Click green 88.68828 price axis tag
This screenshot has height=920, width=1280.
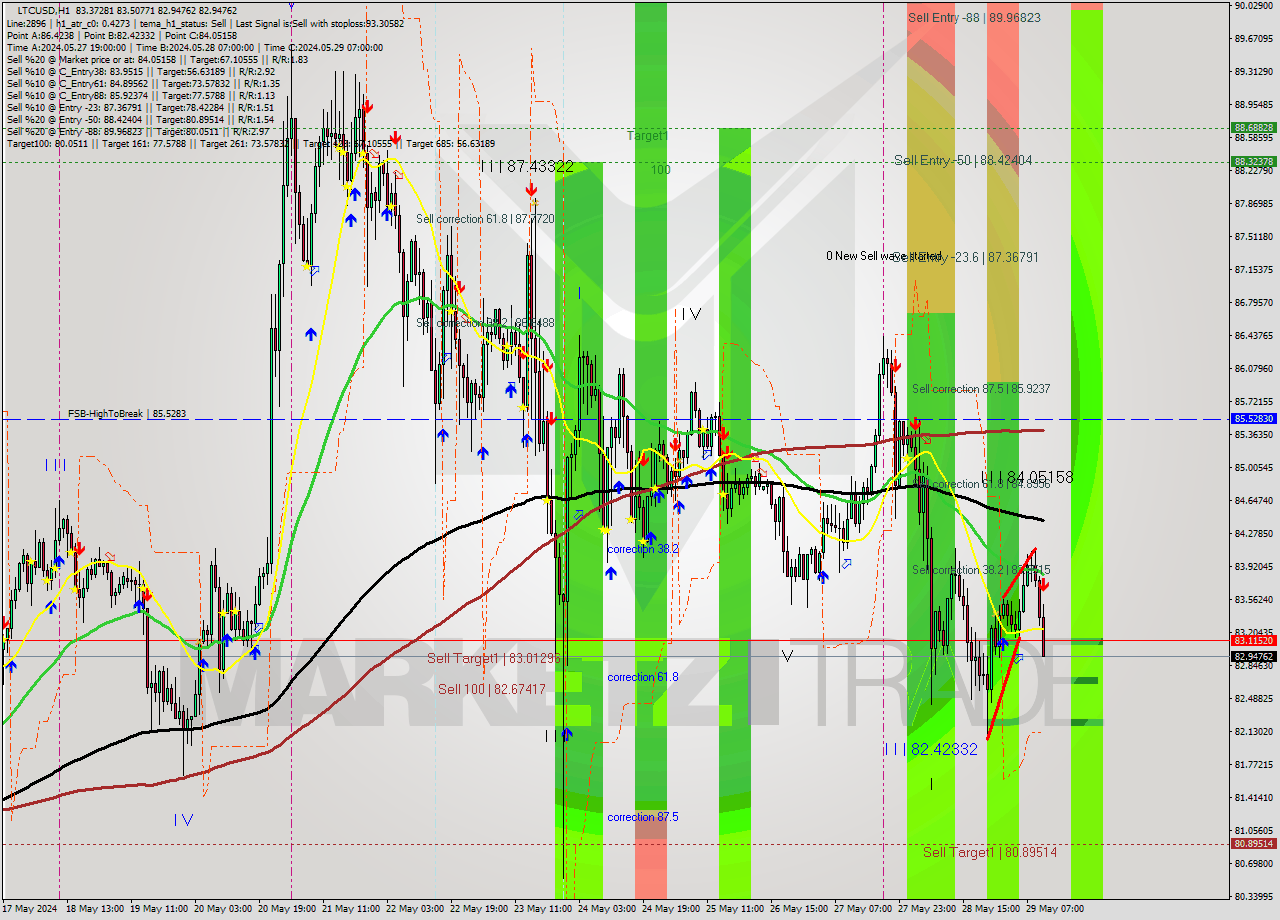tap(1253, 128)
